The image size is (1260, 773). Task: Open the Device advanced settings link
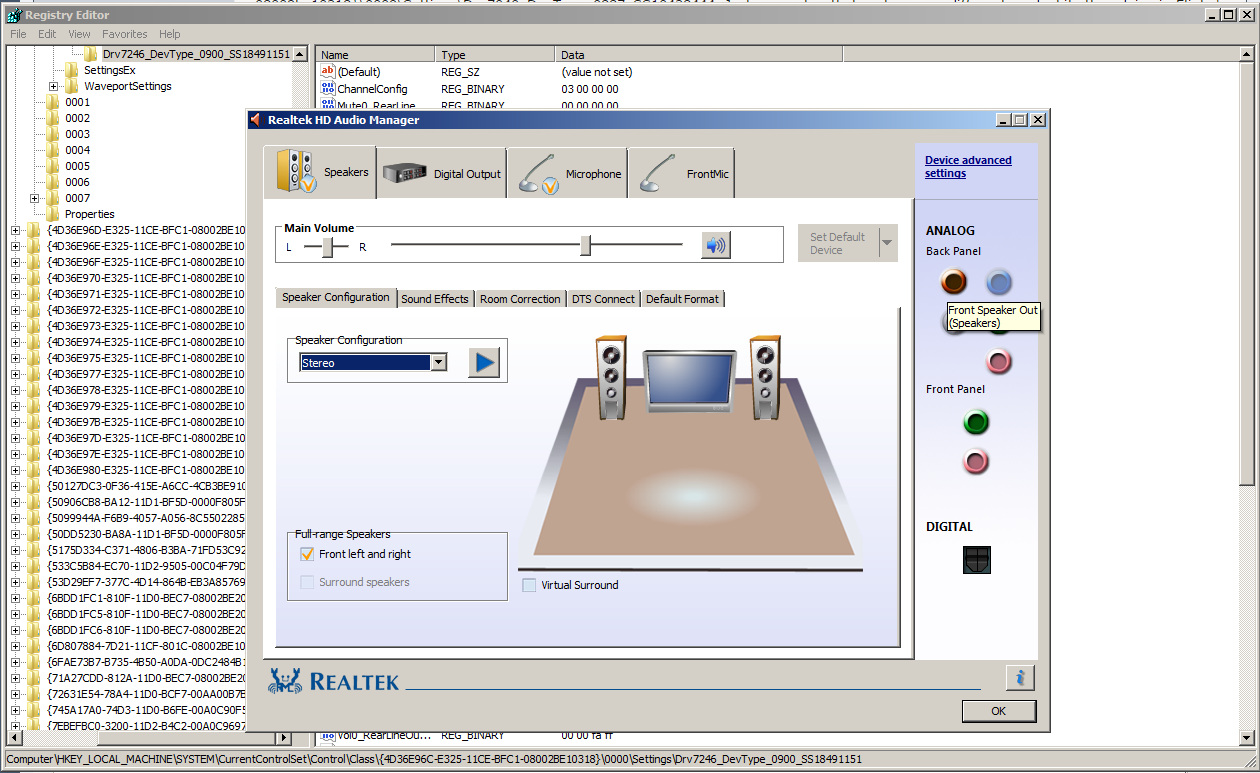[968, 167]
